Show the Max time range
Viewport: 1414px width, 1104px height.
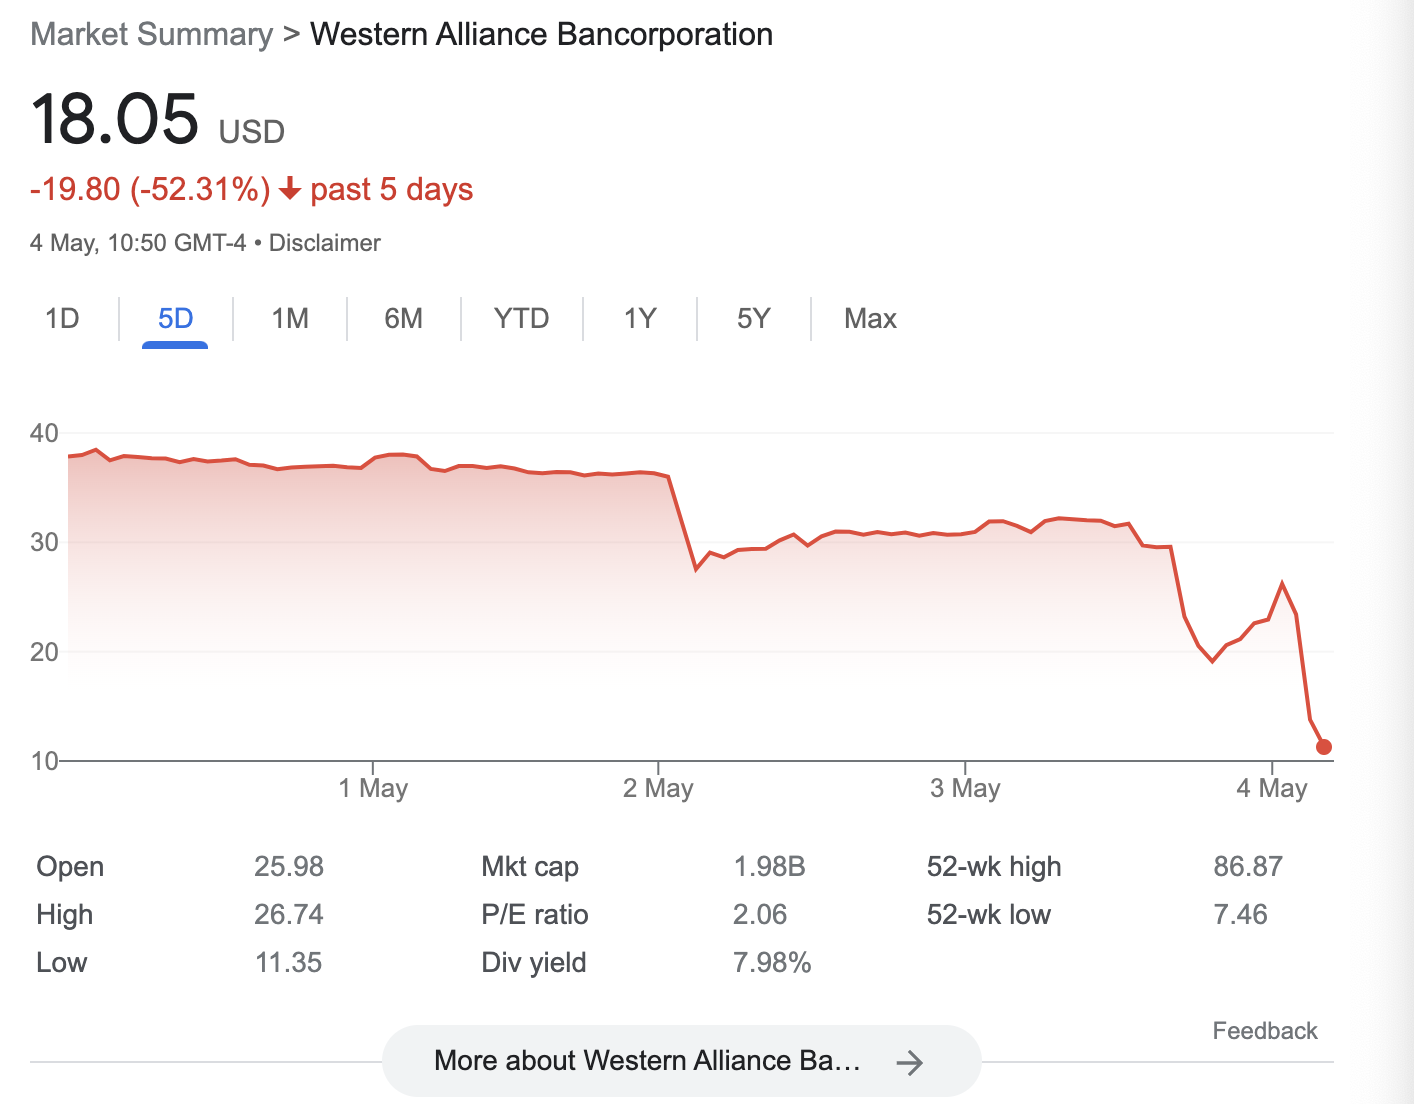[x=870, y=318]
